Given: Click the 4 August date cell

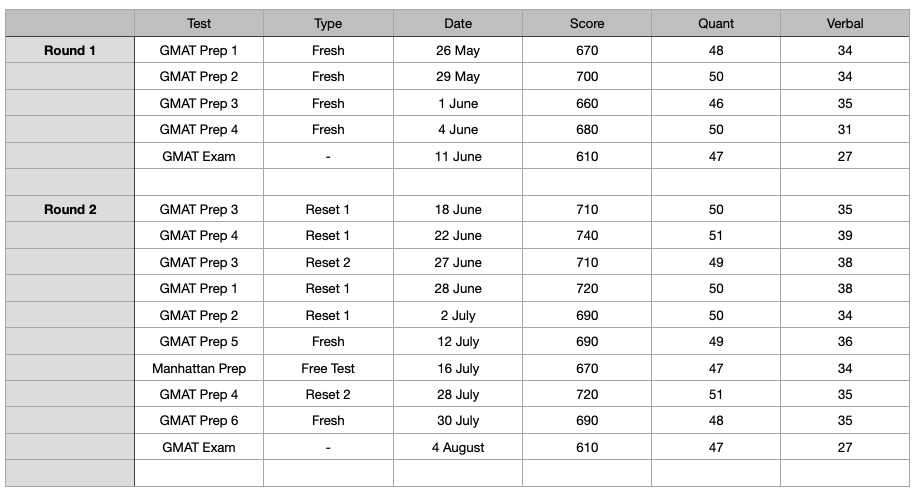Looking at the screenshot, I should coord(458,448).
